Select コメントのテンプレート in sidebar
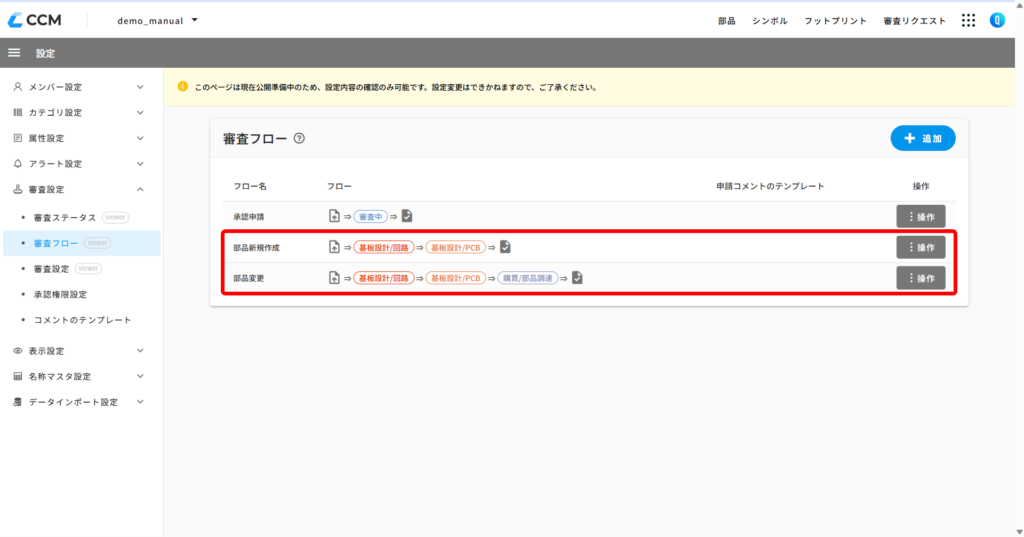 tap(81, 319)
